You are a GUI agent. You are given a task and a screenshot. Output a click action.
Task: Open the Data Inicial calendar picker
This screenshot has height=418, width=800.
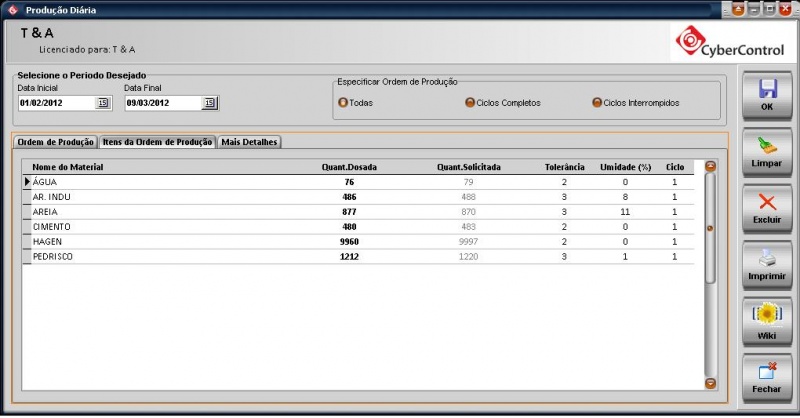pyautogui.click(x=102, y=102)
